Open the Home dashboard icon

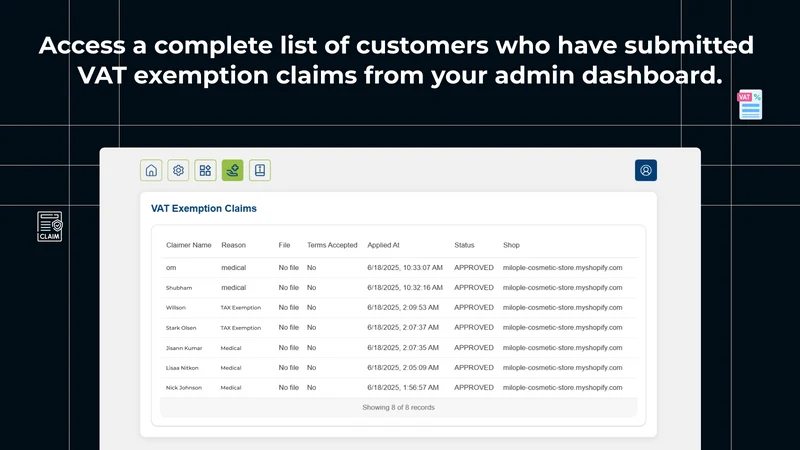click(151, 170)
